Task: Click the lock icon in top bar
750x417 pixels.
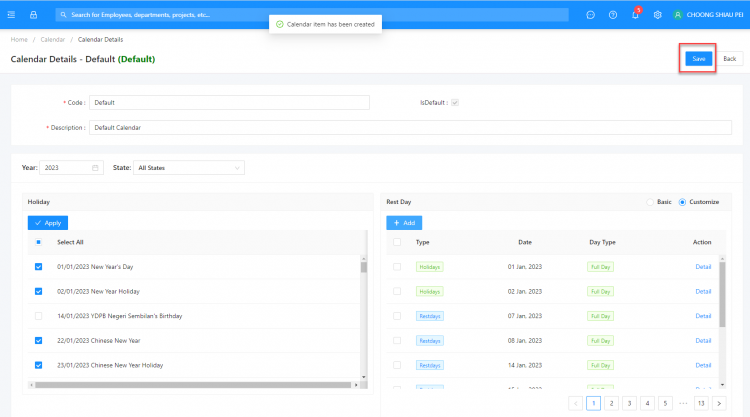Action: click(33, 15)
